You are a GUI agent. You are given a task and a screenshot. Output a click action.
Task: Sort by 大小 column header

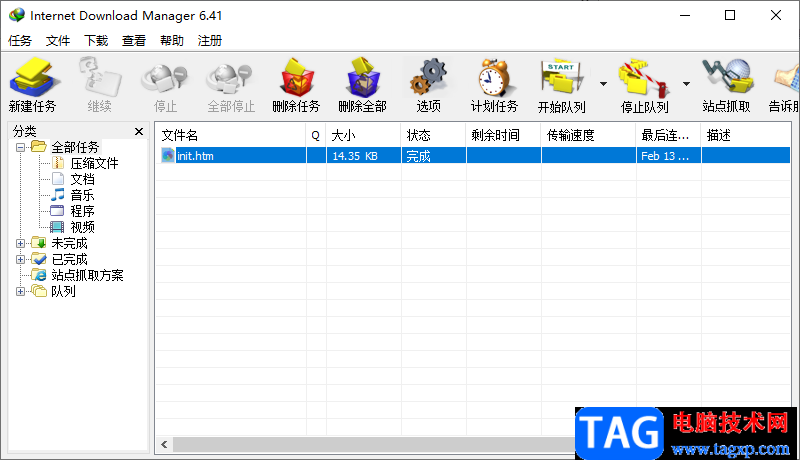point(363,135)
